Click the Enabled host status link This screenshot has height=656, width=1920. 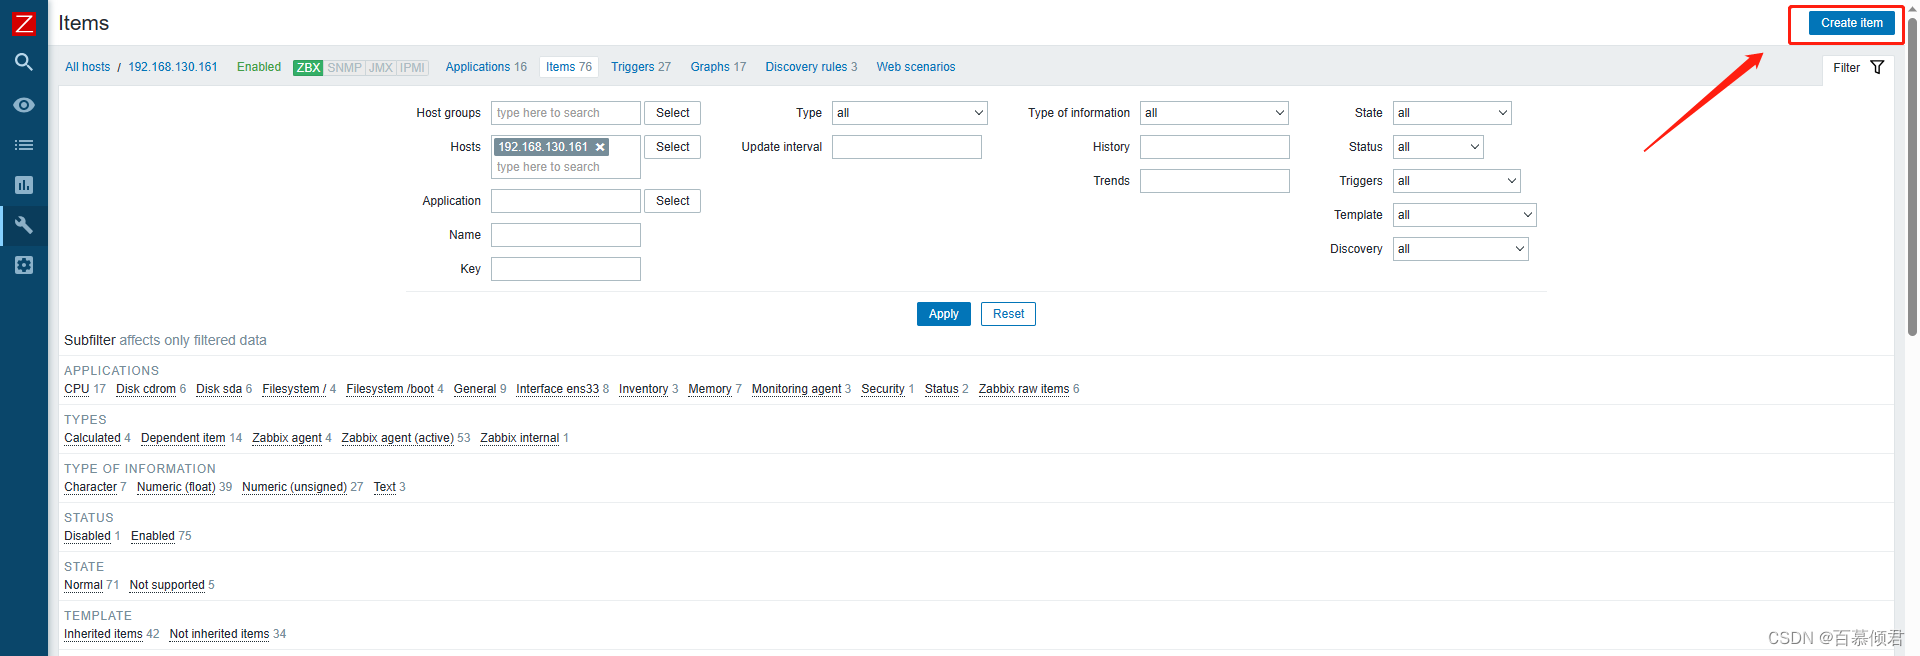pyautogui.click(x=259, y=67)
